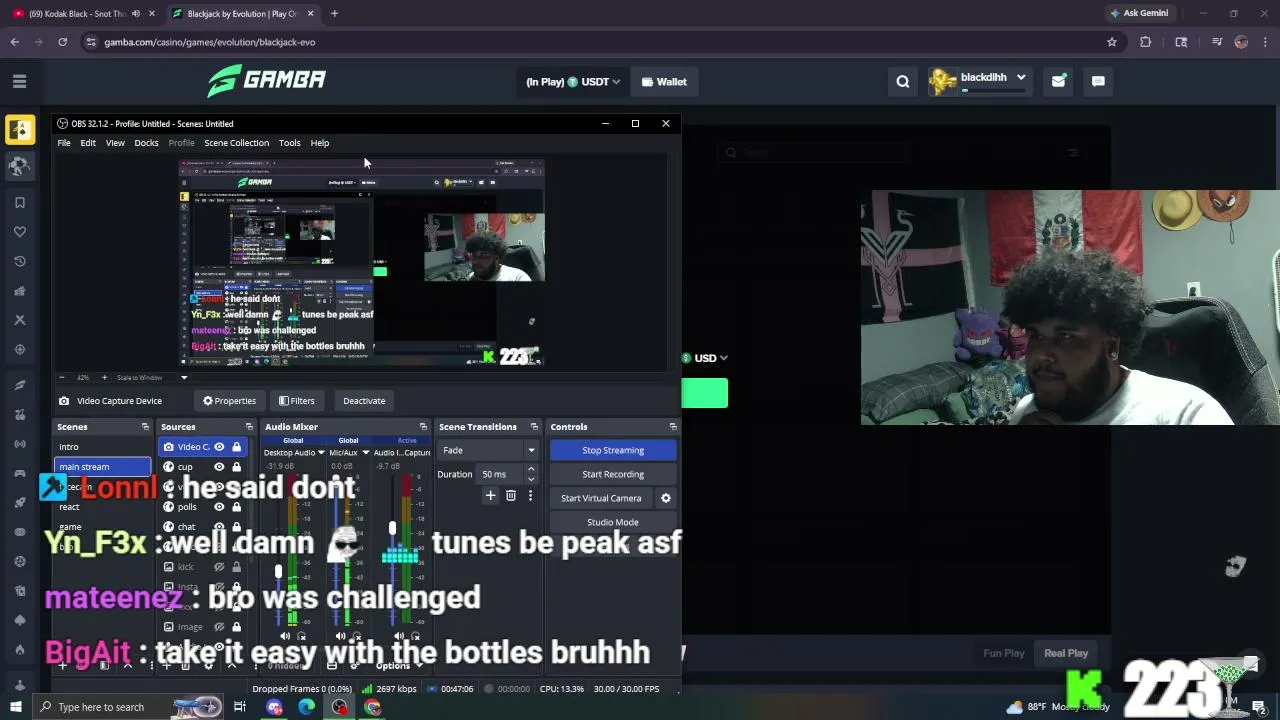Screen dimensions: 1280x720
Task: Open source Filters in OBS toolbar
Action: [x=297, y=401]
